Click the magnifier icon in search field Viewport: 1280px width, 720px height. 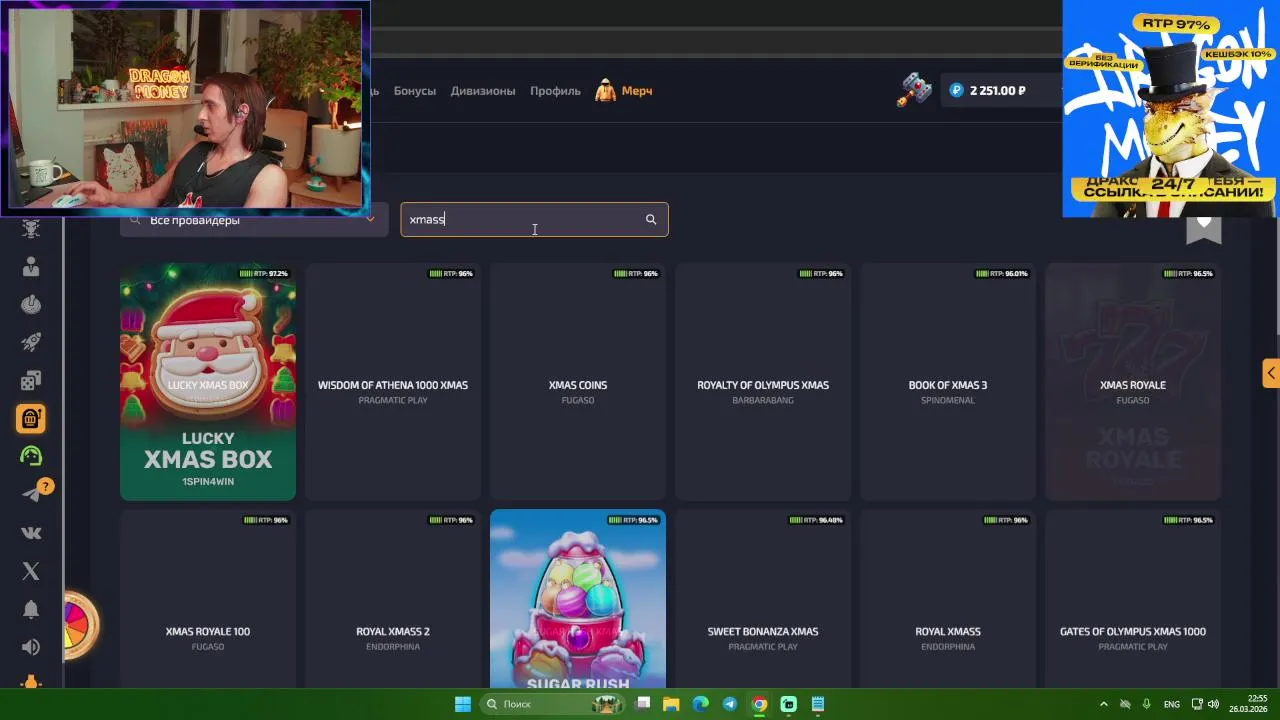(651, 220)
